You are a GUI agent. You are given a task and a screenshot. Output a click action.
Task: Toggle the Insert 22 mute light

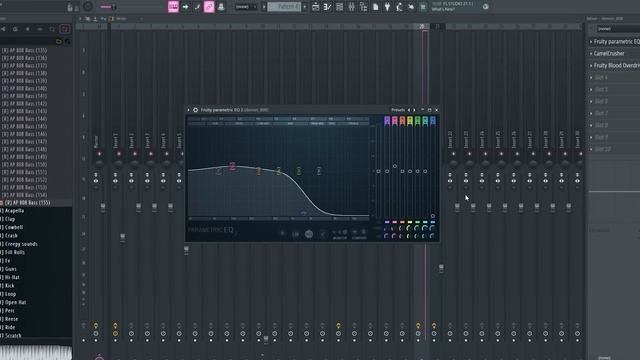[453, 154]
